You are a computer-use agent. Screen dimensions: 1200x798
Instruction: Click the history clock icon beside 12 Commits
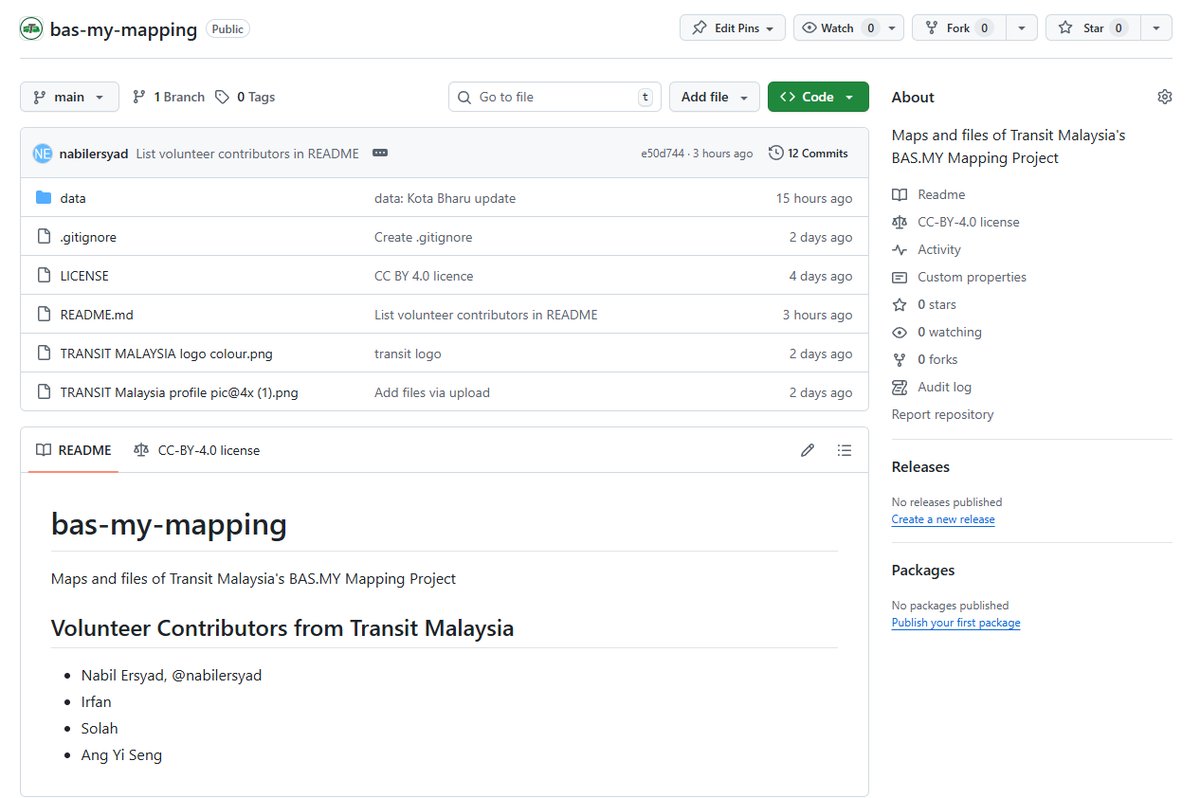tap(776, 153)
